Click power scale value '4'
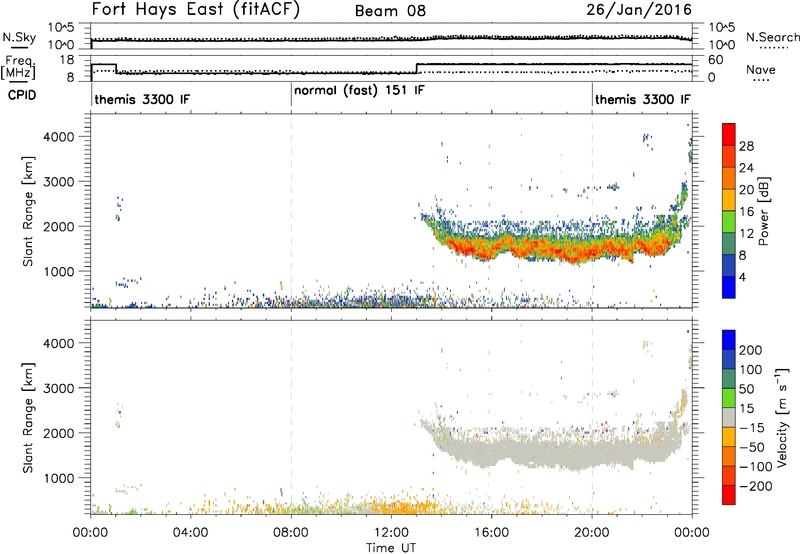 coord(743,277)
